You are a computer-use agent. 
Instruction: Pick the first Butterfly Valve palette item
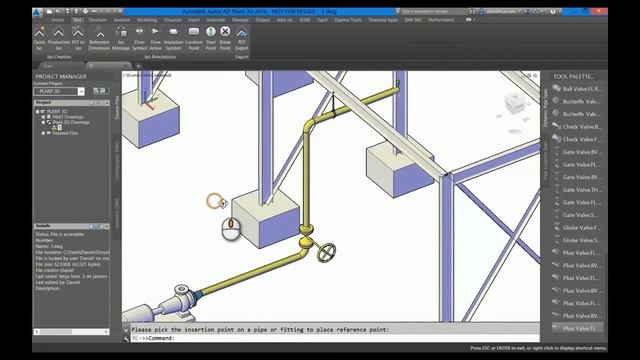(577, 101)
